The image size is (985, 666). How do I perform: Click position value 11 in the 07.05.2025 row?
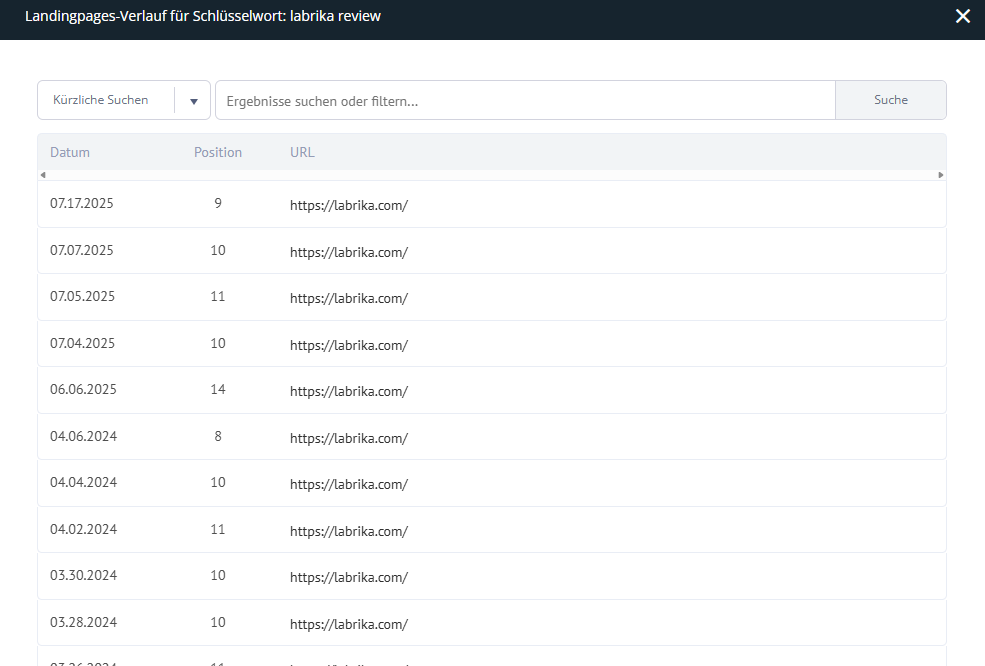point(218,297)
